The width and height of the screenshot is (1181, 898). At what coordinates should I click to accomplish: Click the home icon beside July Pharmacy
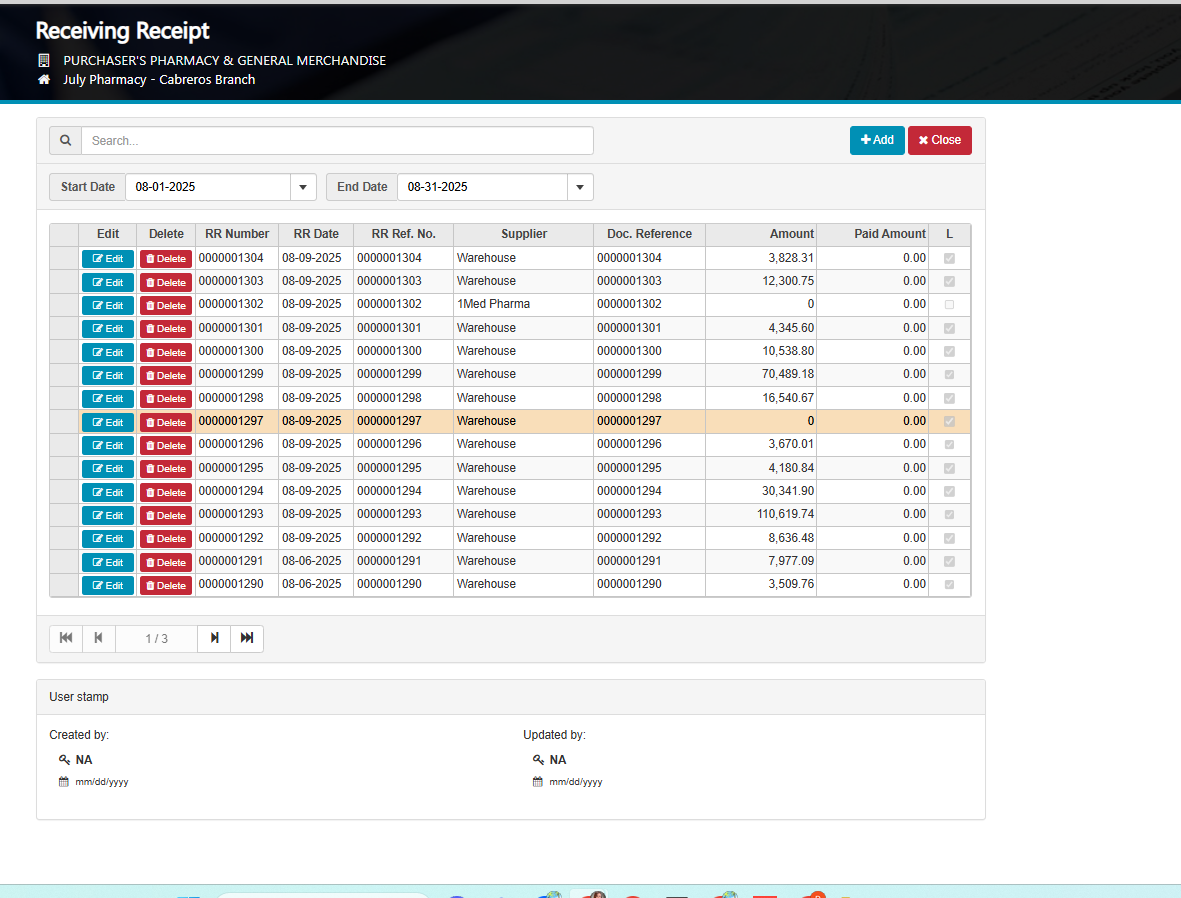(44, 80)
